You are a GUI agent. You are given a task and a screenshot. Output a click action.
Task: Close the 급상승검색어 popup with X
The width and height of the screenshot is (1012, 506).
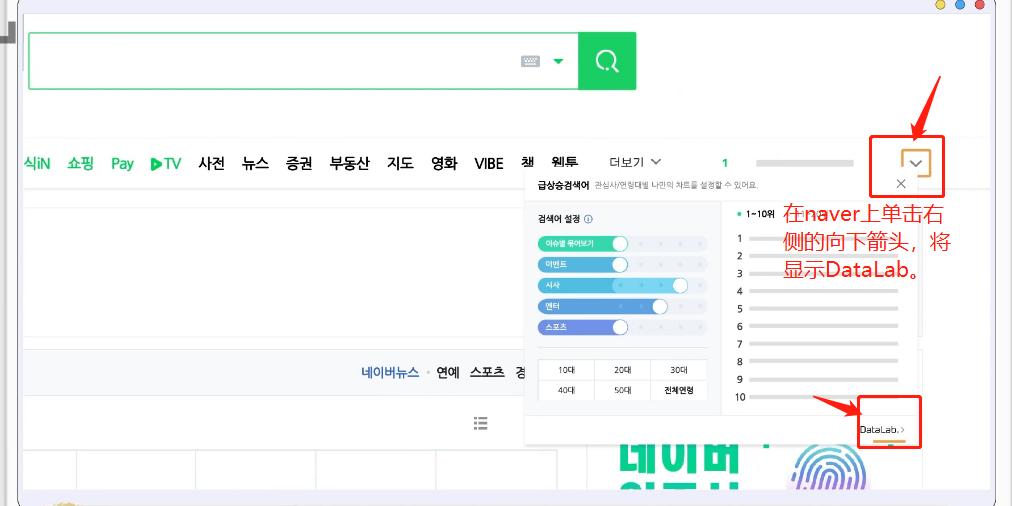click(x=901, y=183)
